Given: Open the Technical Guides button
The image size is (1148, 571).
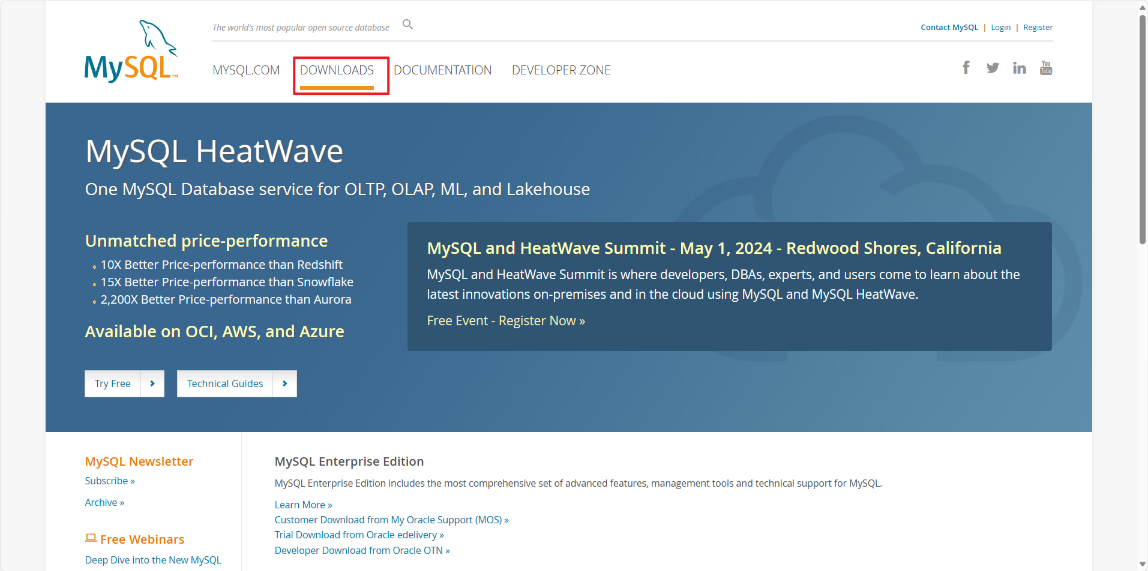Looking at the screenshot, I should click(x=225, y=384).
